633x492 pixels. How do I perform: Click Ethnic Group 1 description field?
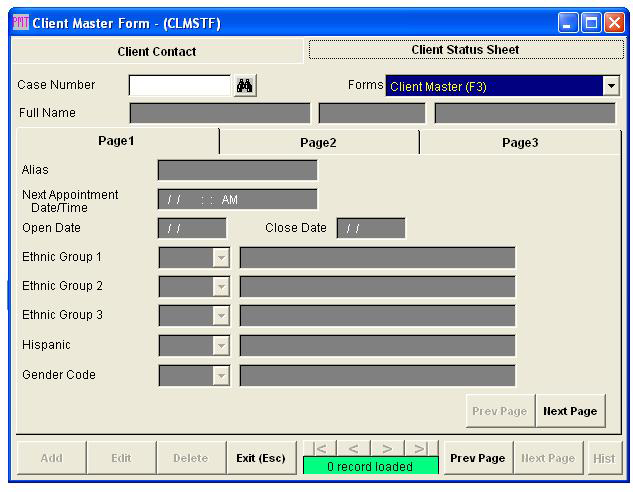[377, 258]
